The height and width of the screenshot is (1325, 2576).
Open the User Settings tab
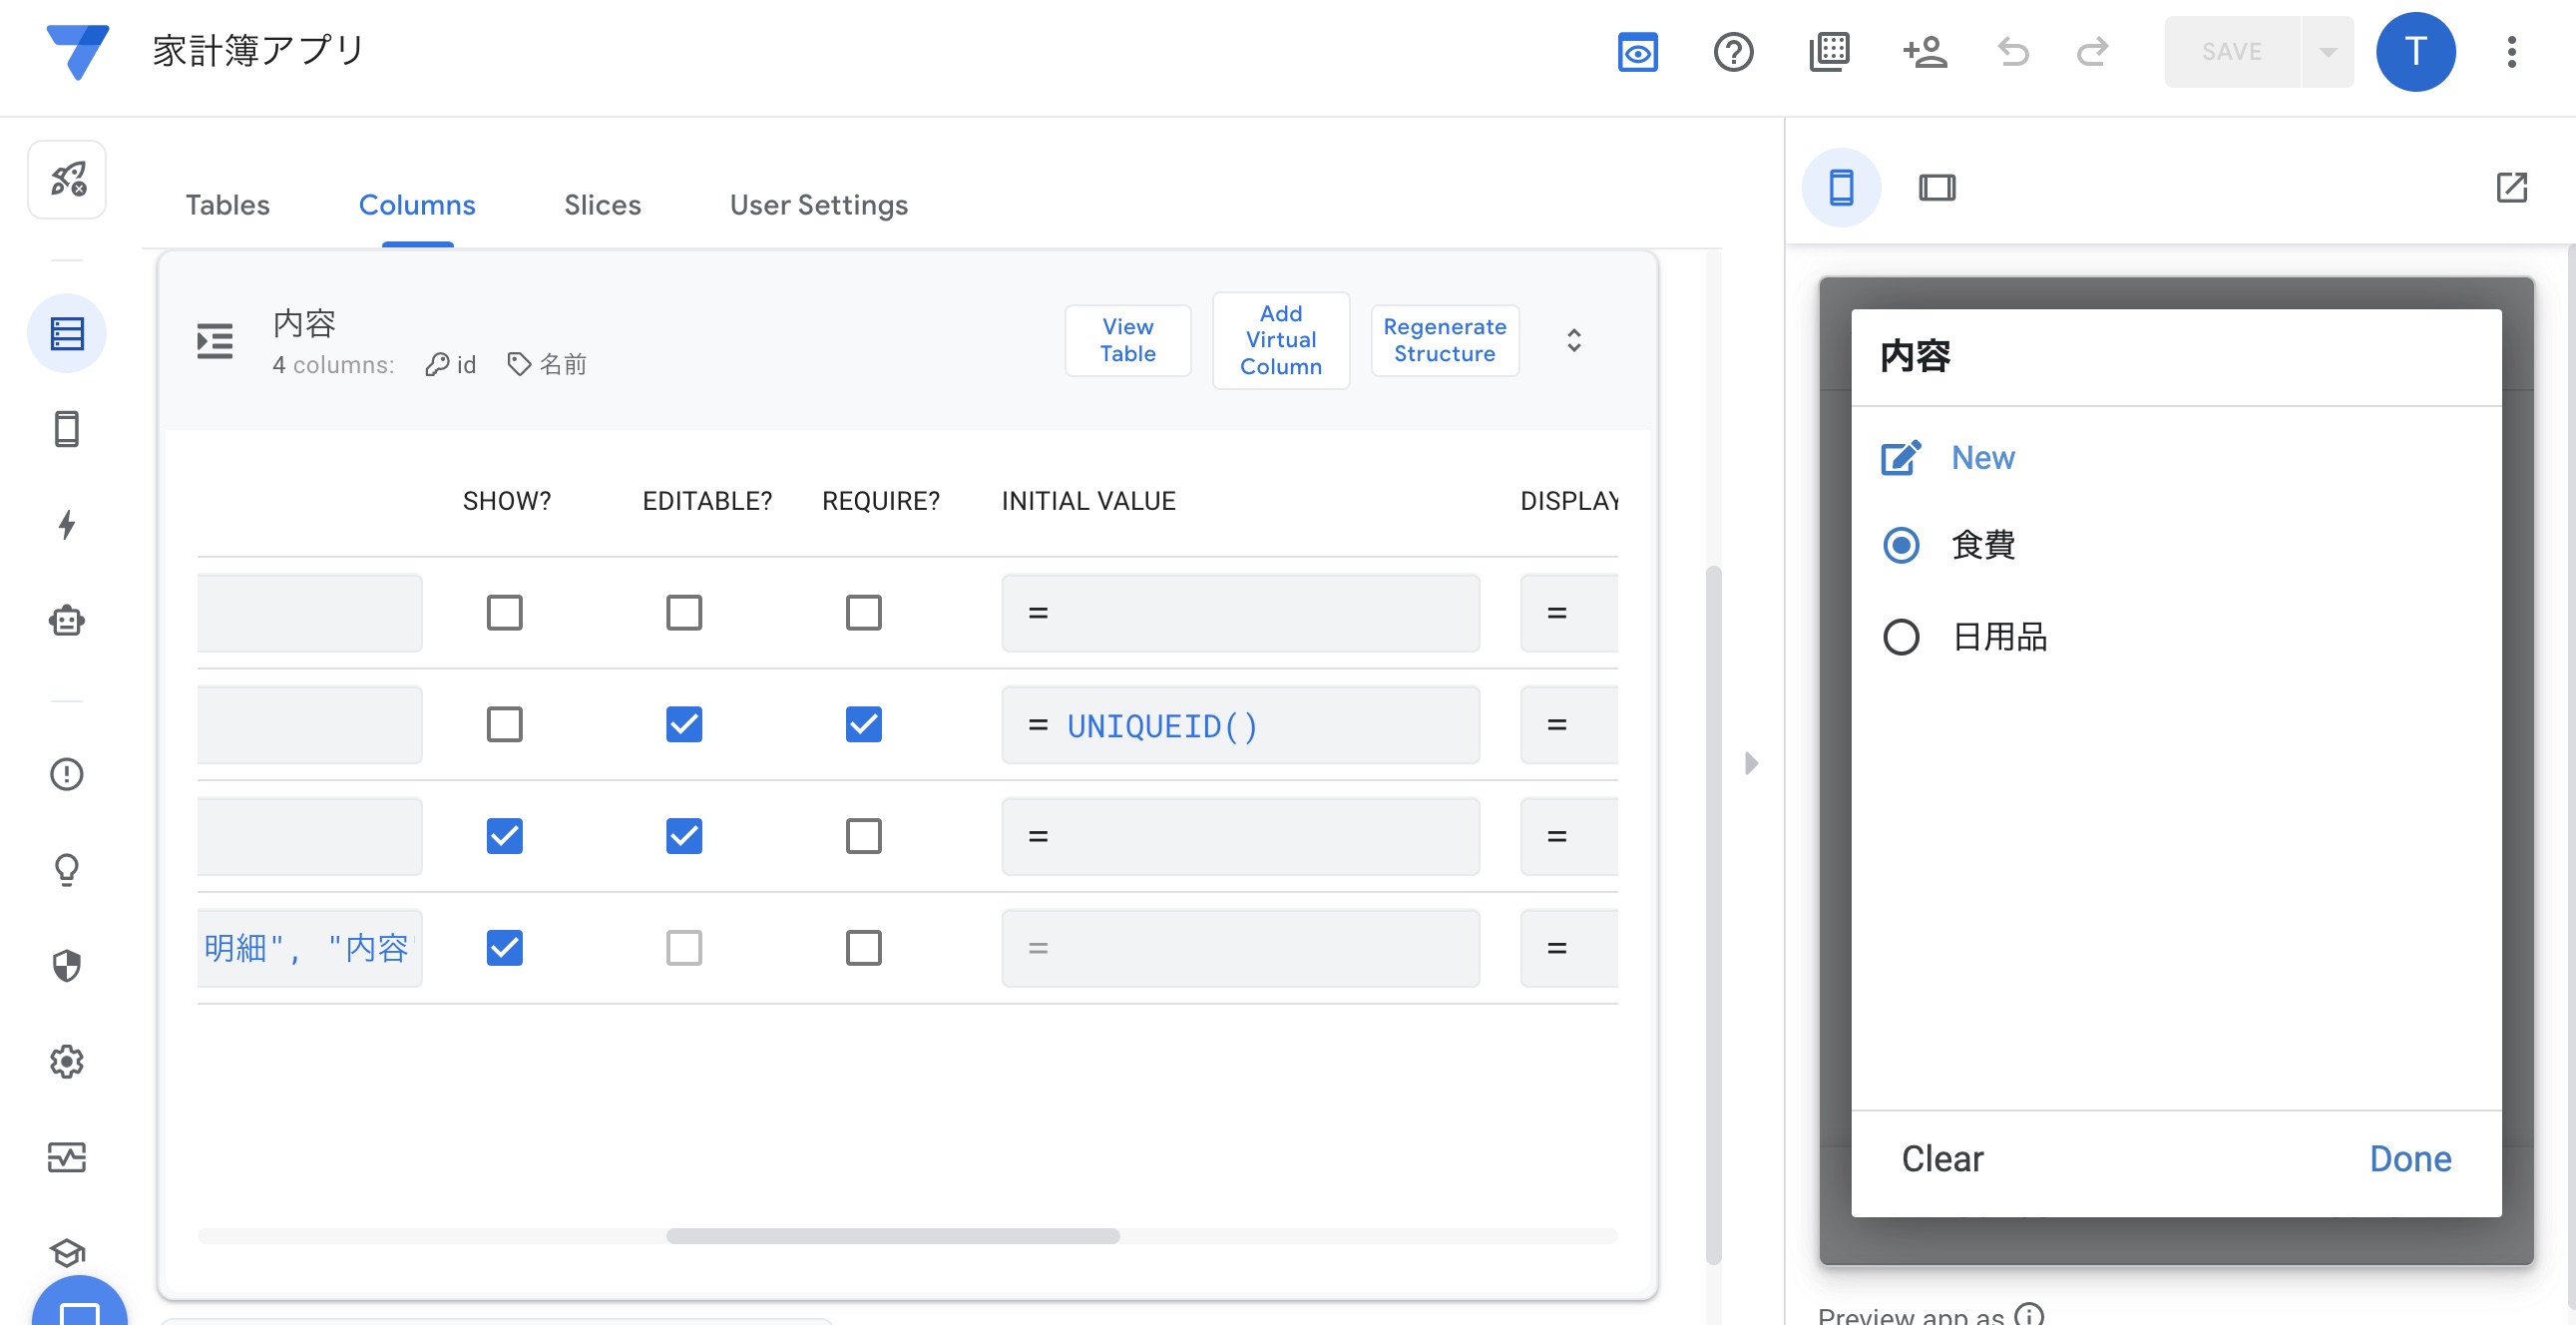coord(818,205)
